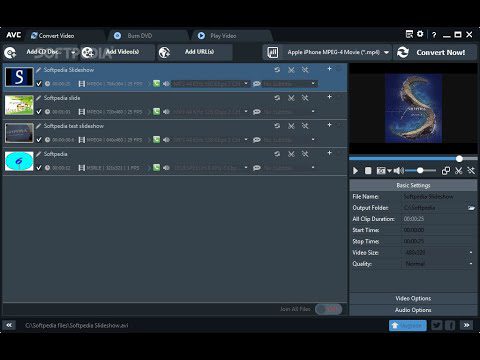The width and height of the screenshot is (480, 360).
Task: Click the register icon beside the gear
Action: click(x=409, y=34)
